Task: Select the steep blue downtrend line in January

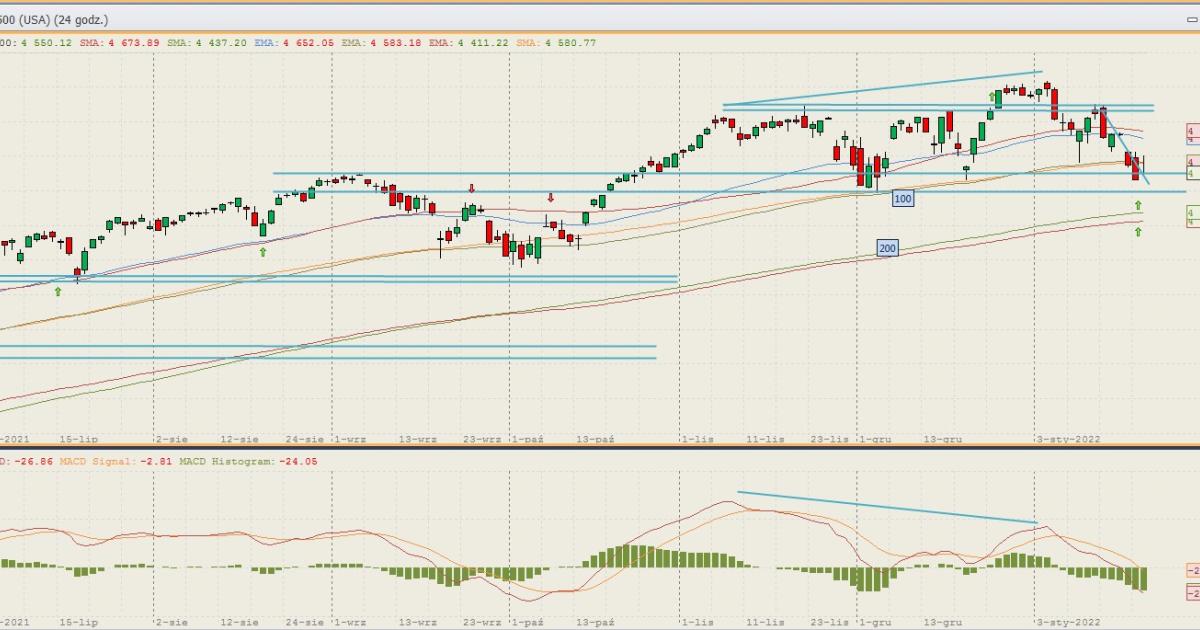Action: point(1124,145)
